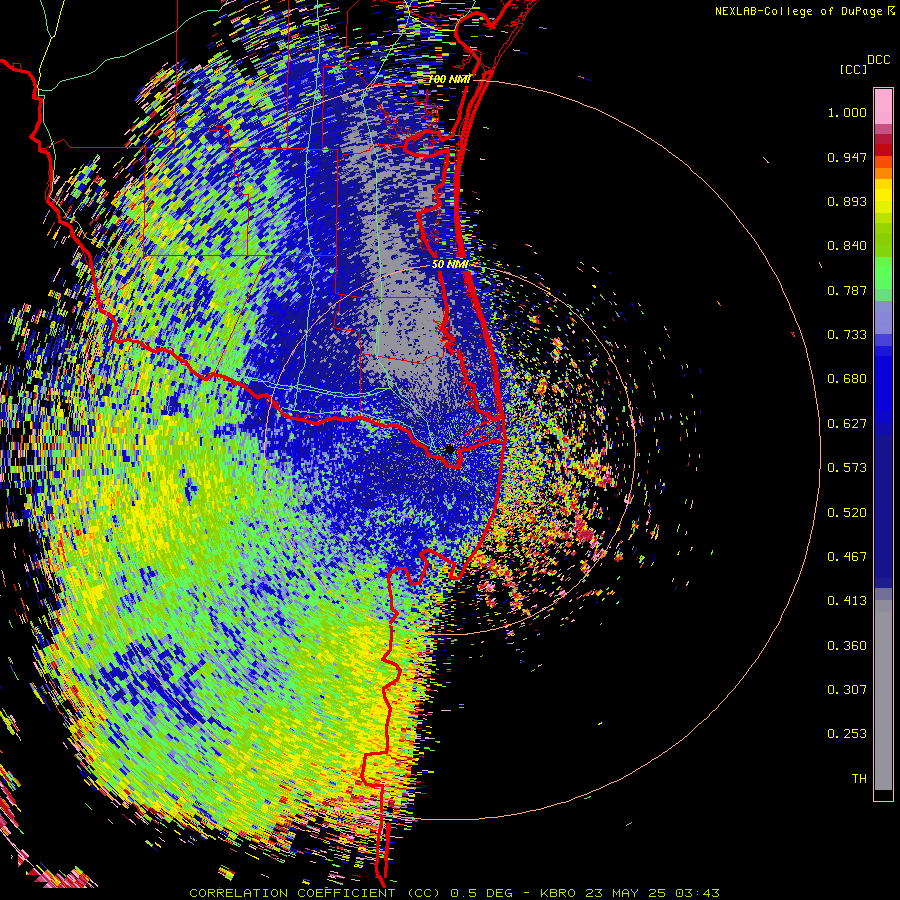
Task: Pick the periwinkle segment near 0.733
Action: click(x=883, y=319)
